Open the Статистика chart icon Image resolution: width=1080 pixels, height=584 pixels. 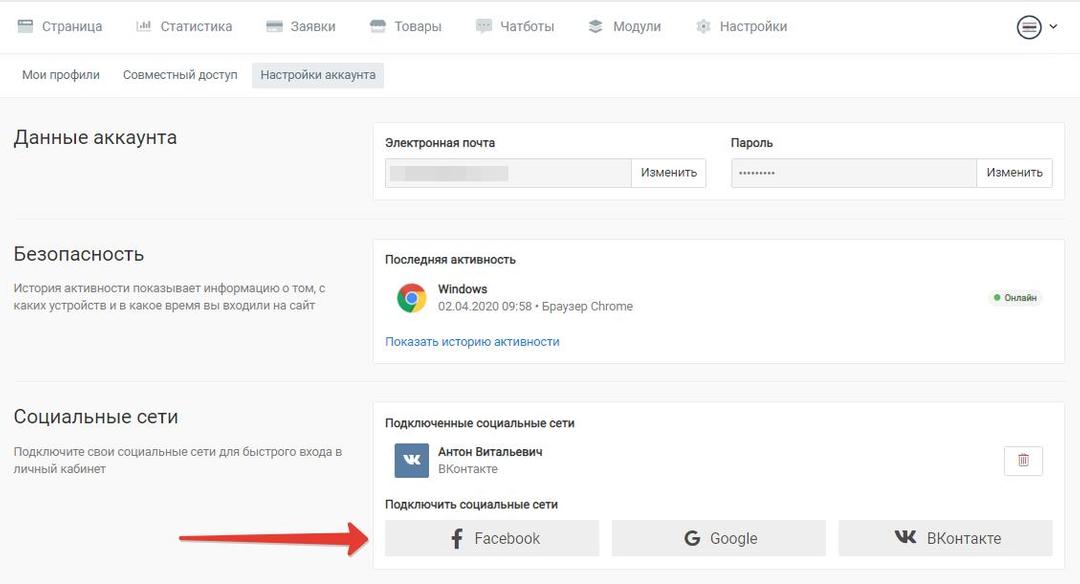point(143,26)
